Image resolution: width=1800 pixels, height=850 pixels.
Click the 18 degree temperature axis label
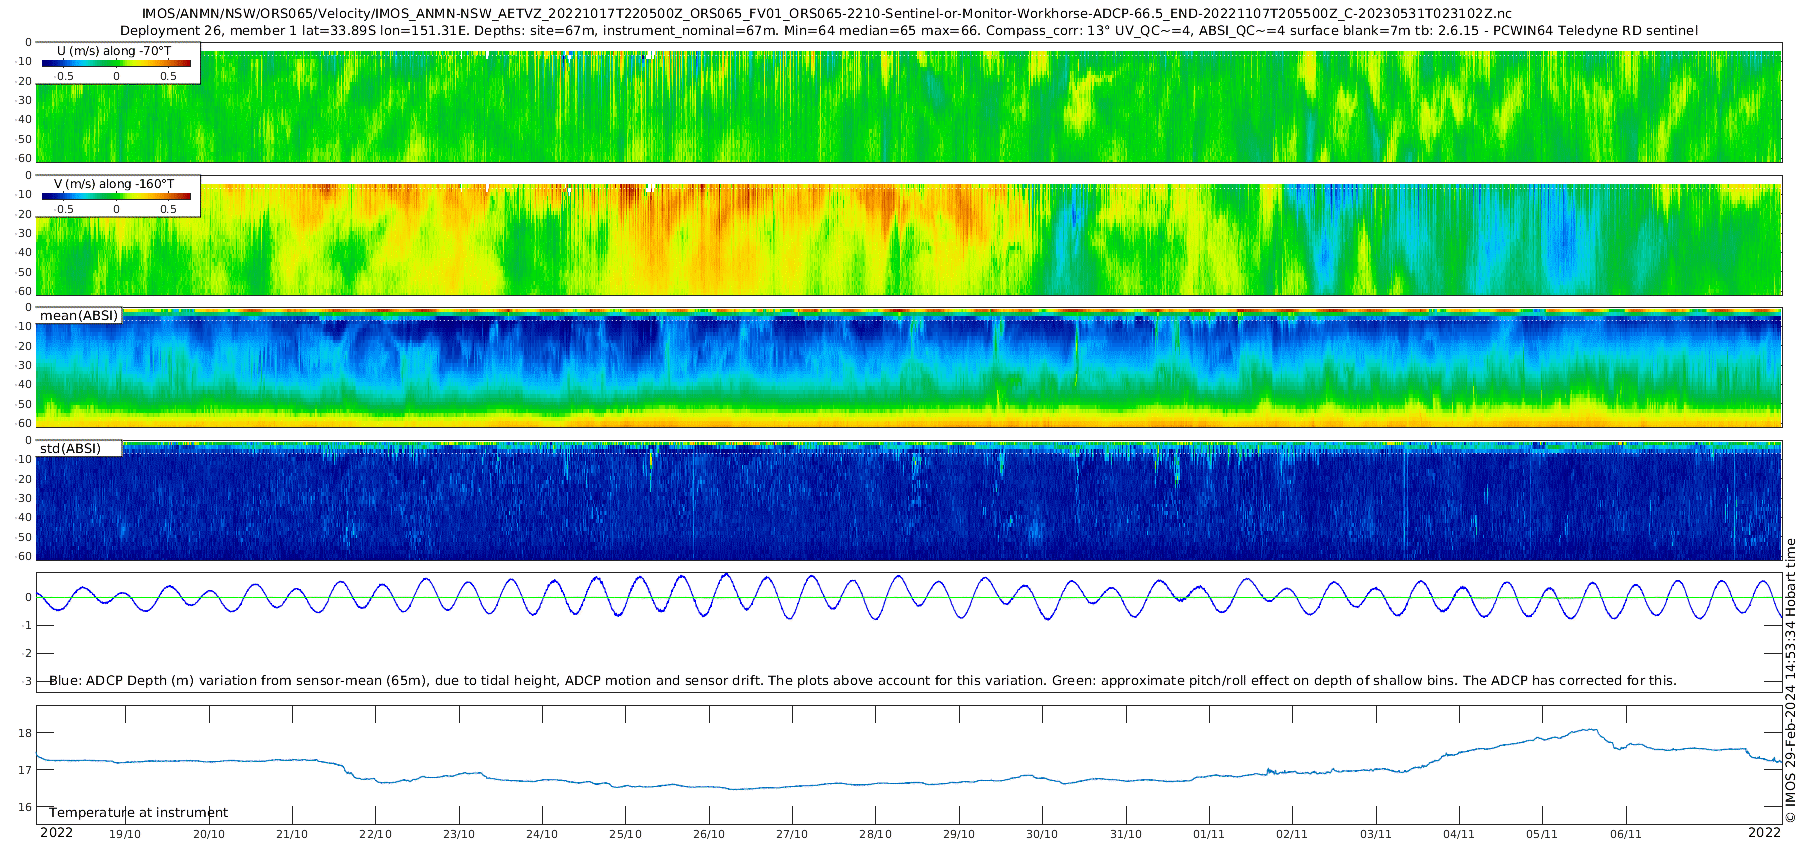[x=25, y=733]
